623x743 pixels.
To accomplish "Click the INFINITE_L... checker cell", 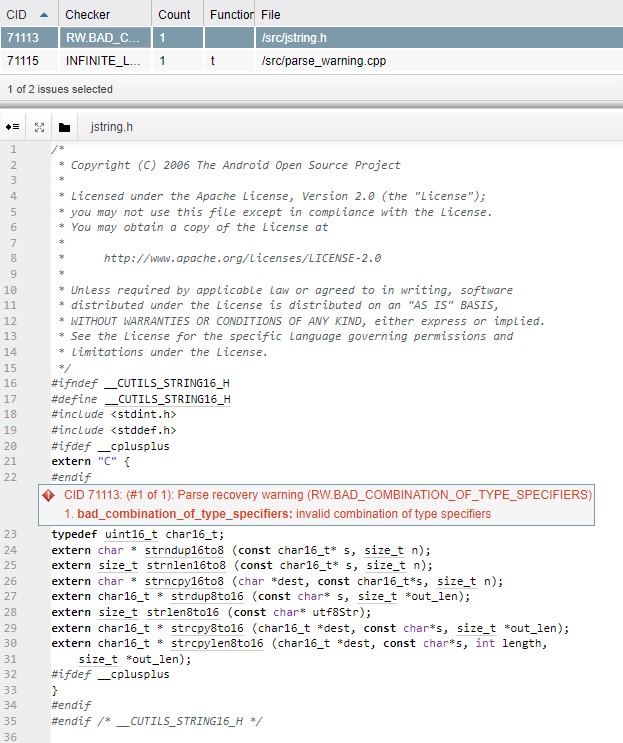I will coord(105,61).
